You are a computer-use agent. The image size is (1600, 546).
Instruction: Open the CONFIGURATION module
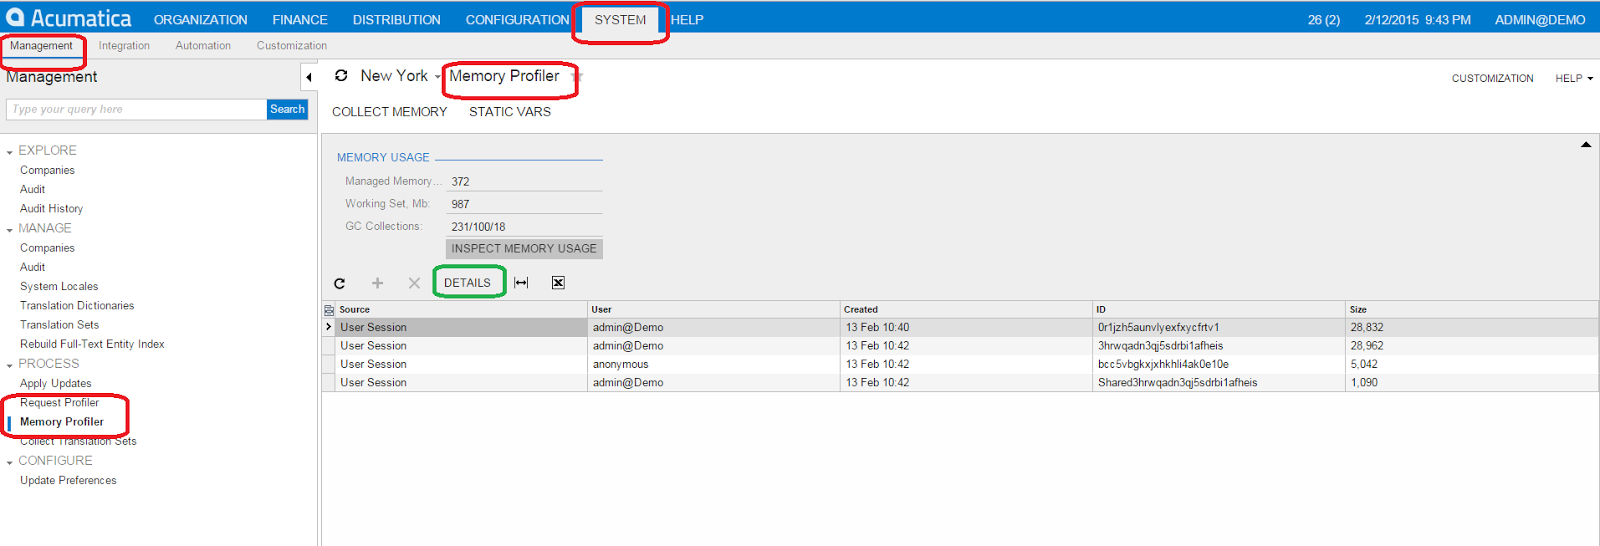tap(517, 19)
